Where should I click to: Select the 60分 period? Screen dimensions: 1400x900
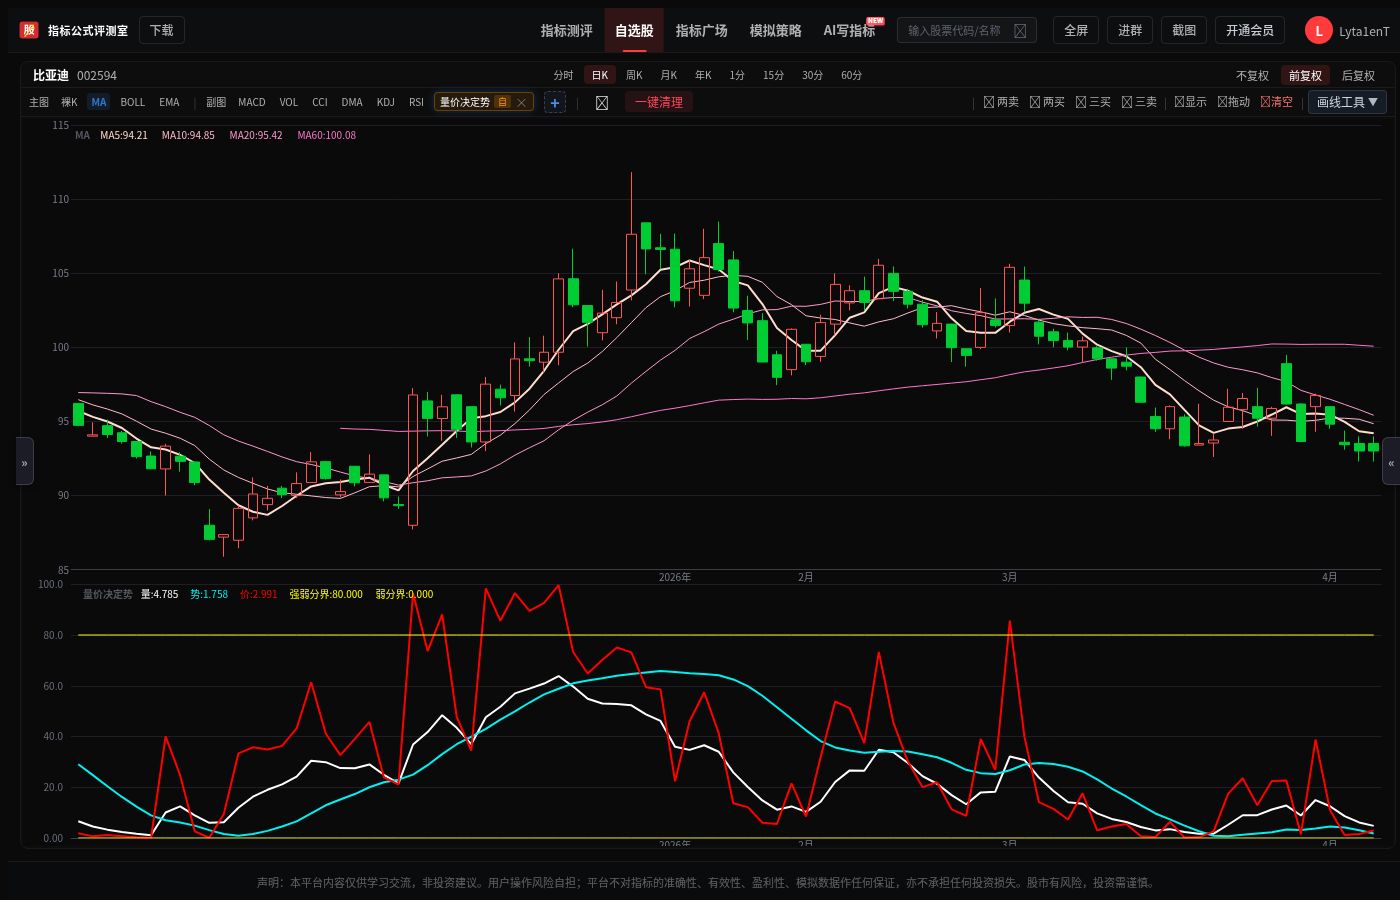click(x=852, y=76)
